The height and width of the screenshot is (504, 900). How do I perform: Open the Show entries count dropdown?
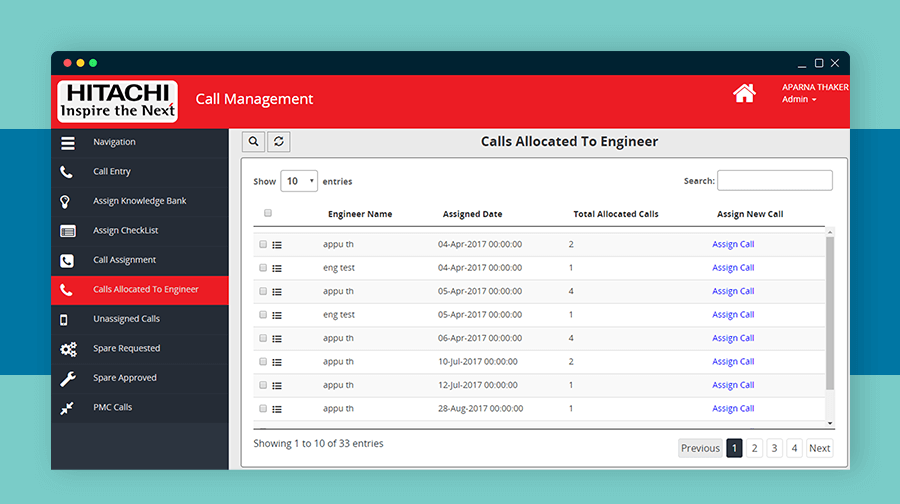[298, 181]
